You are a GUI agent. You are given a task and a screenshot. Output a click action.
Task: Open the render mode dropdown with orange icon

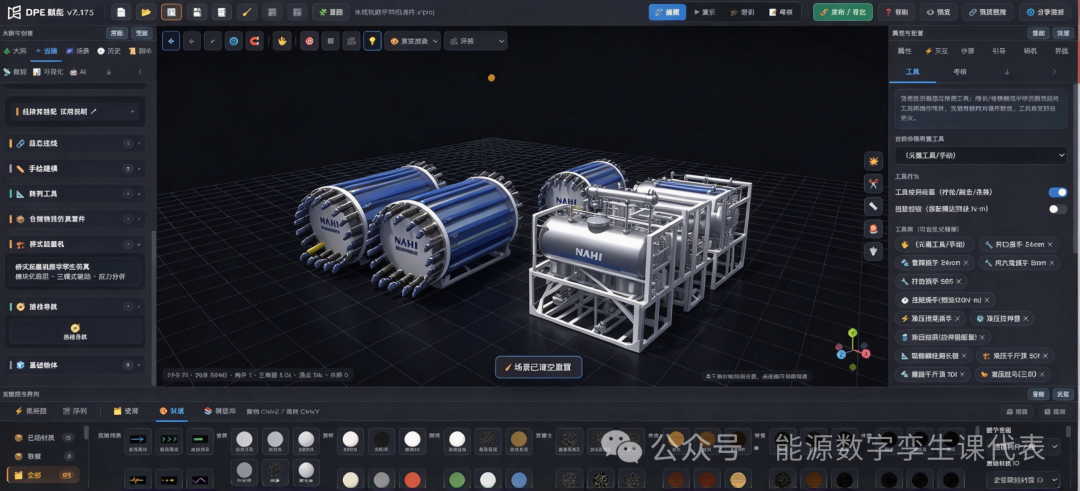[413, 41]
